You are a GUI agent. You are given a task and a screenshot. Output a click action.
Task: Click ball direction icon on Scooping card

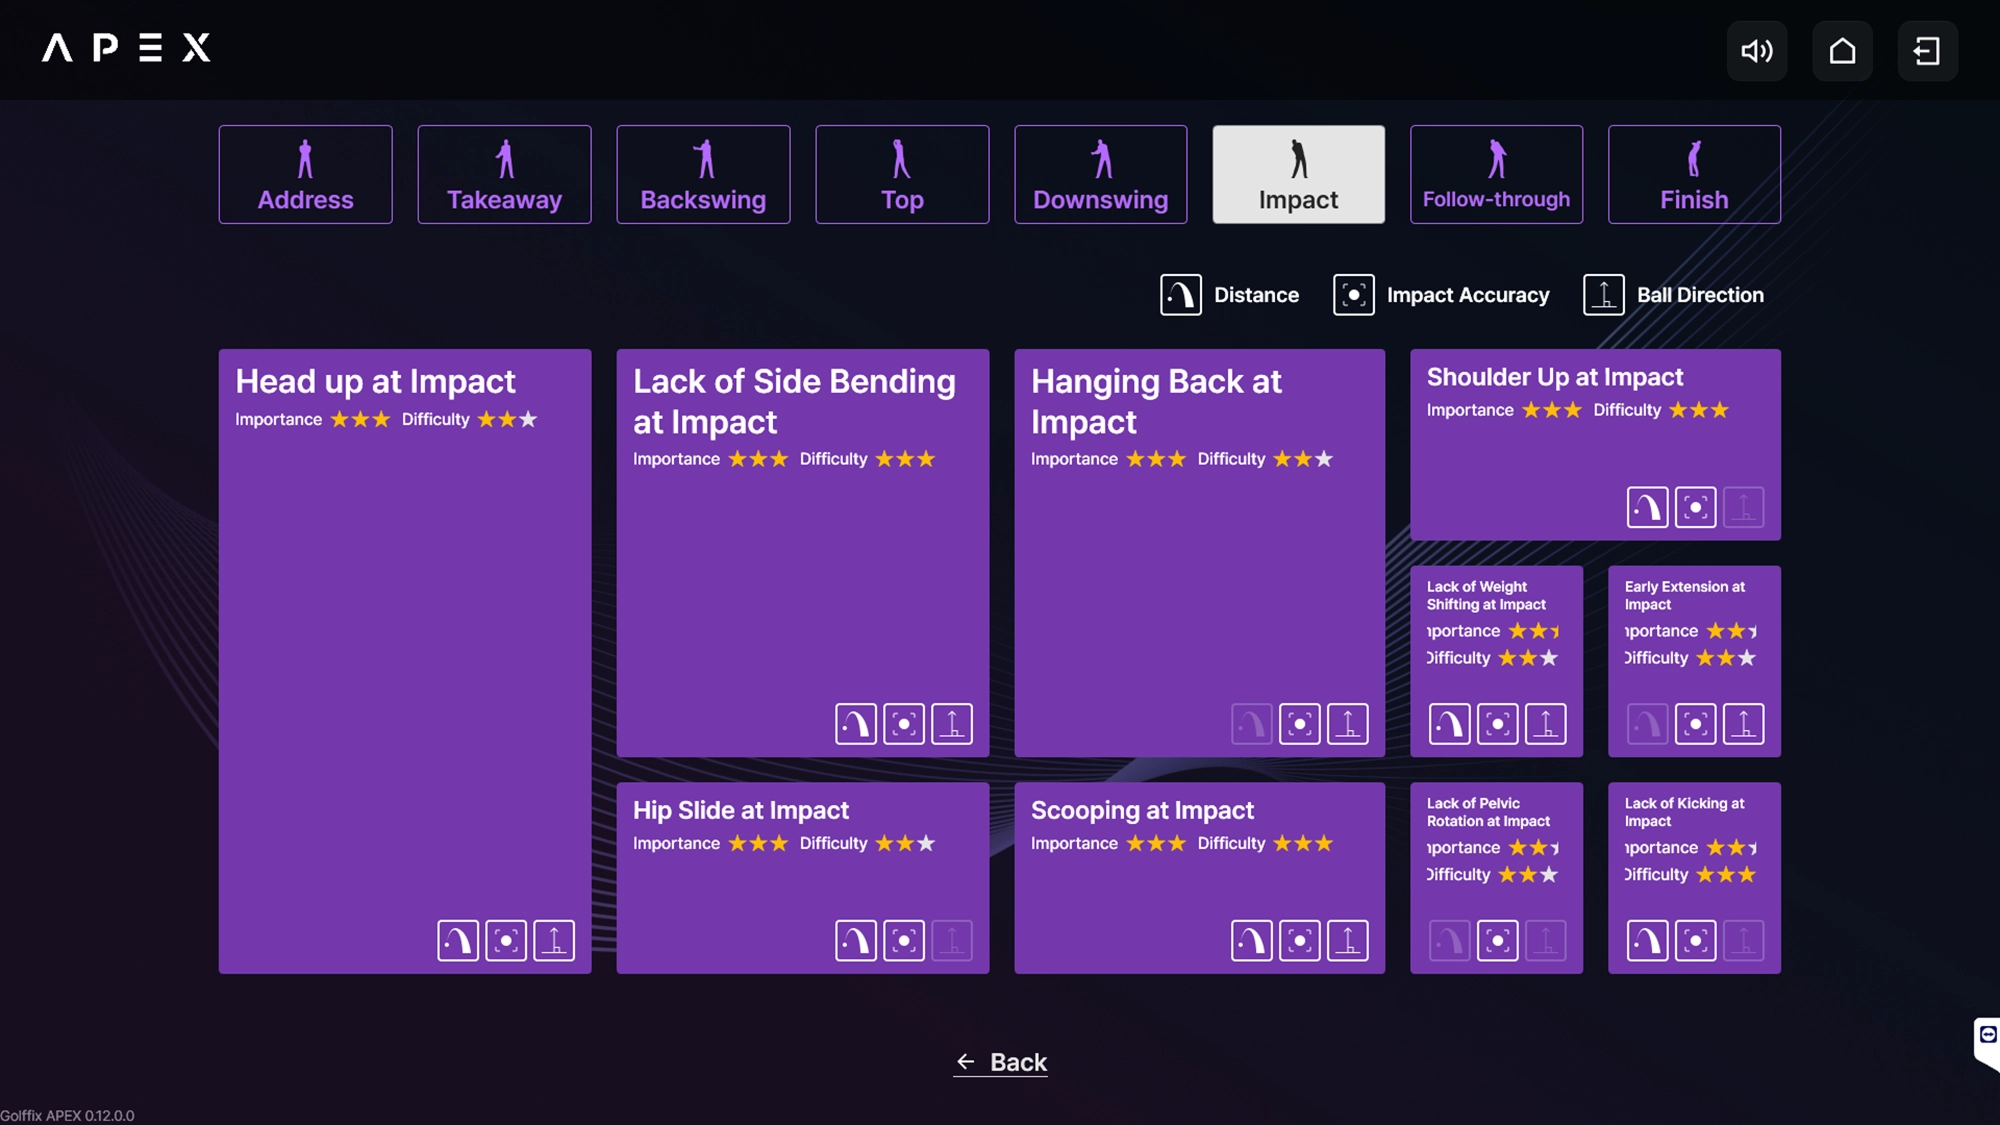[1347, 940]
